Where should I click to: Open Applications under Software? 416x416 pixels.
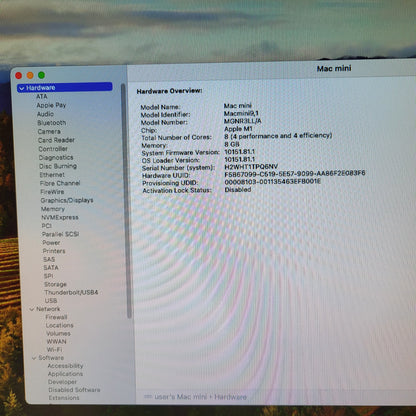coord(65,374)
